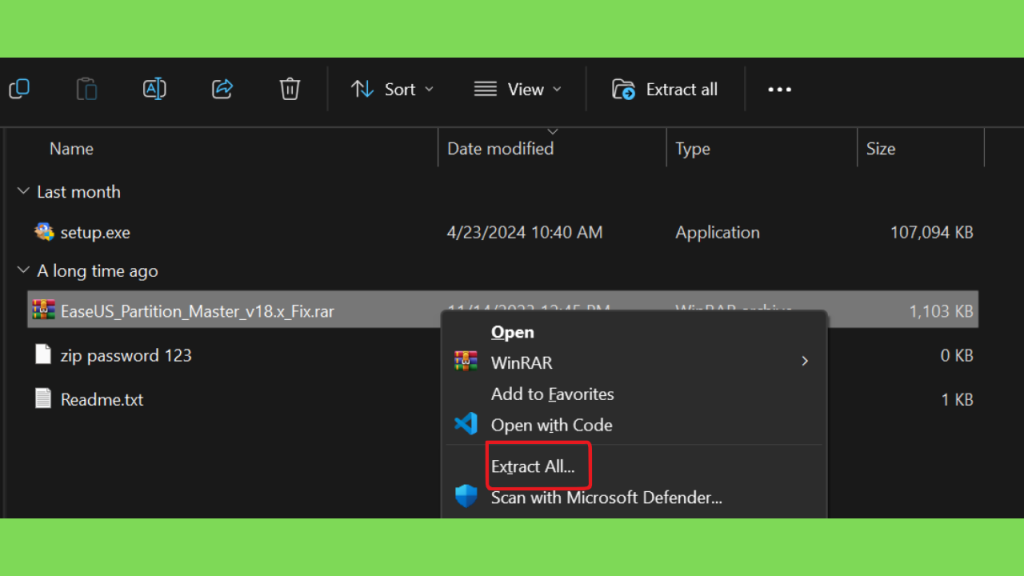
Task: Choose Open with Code menu entry
Action: pos(552,425)
